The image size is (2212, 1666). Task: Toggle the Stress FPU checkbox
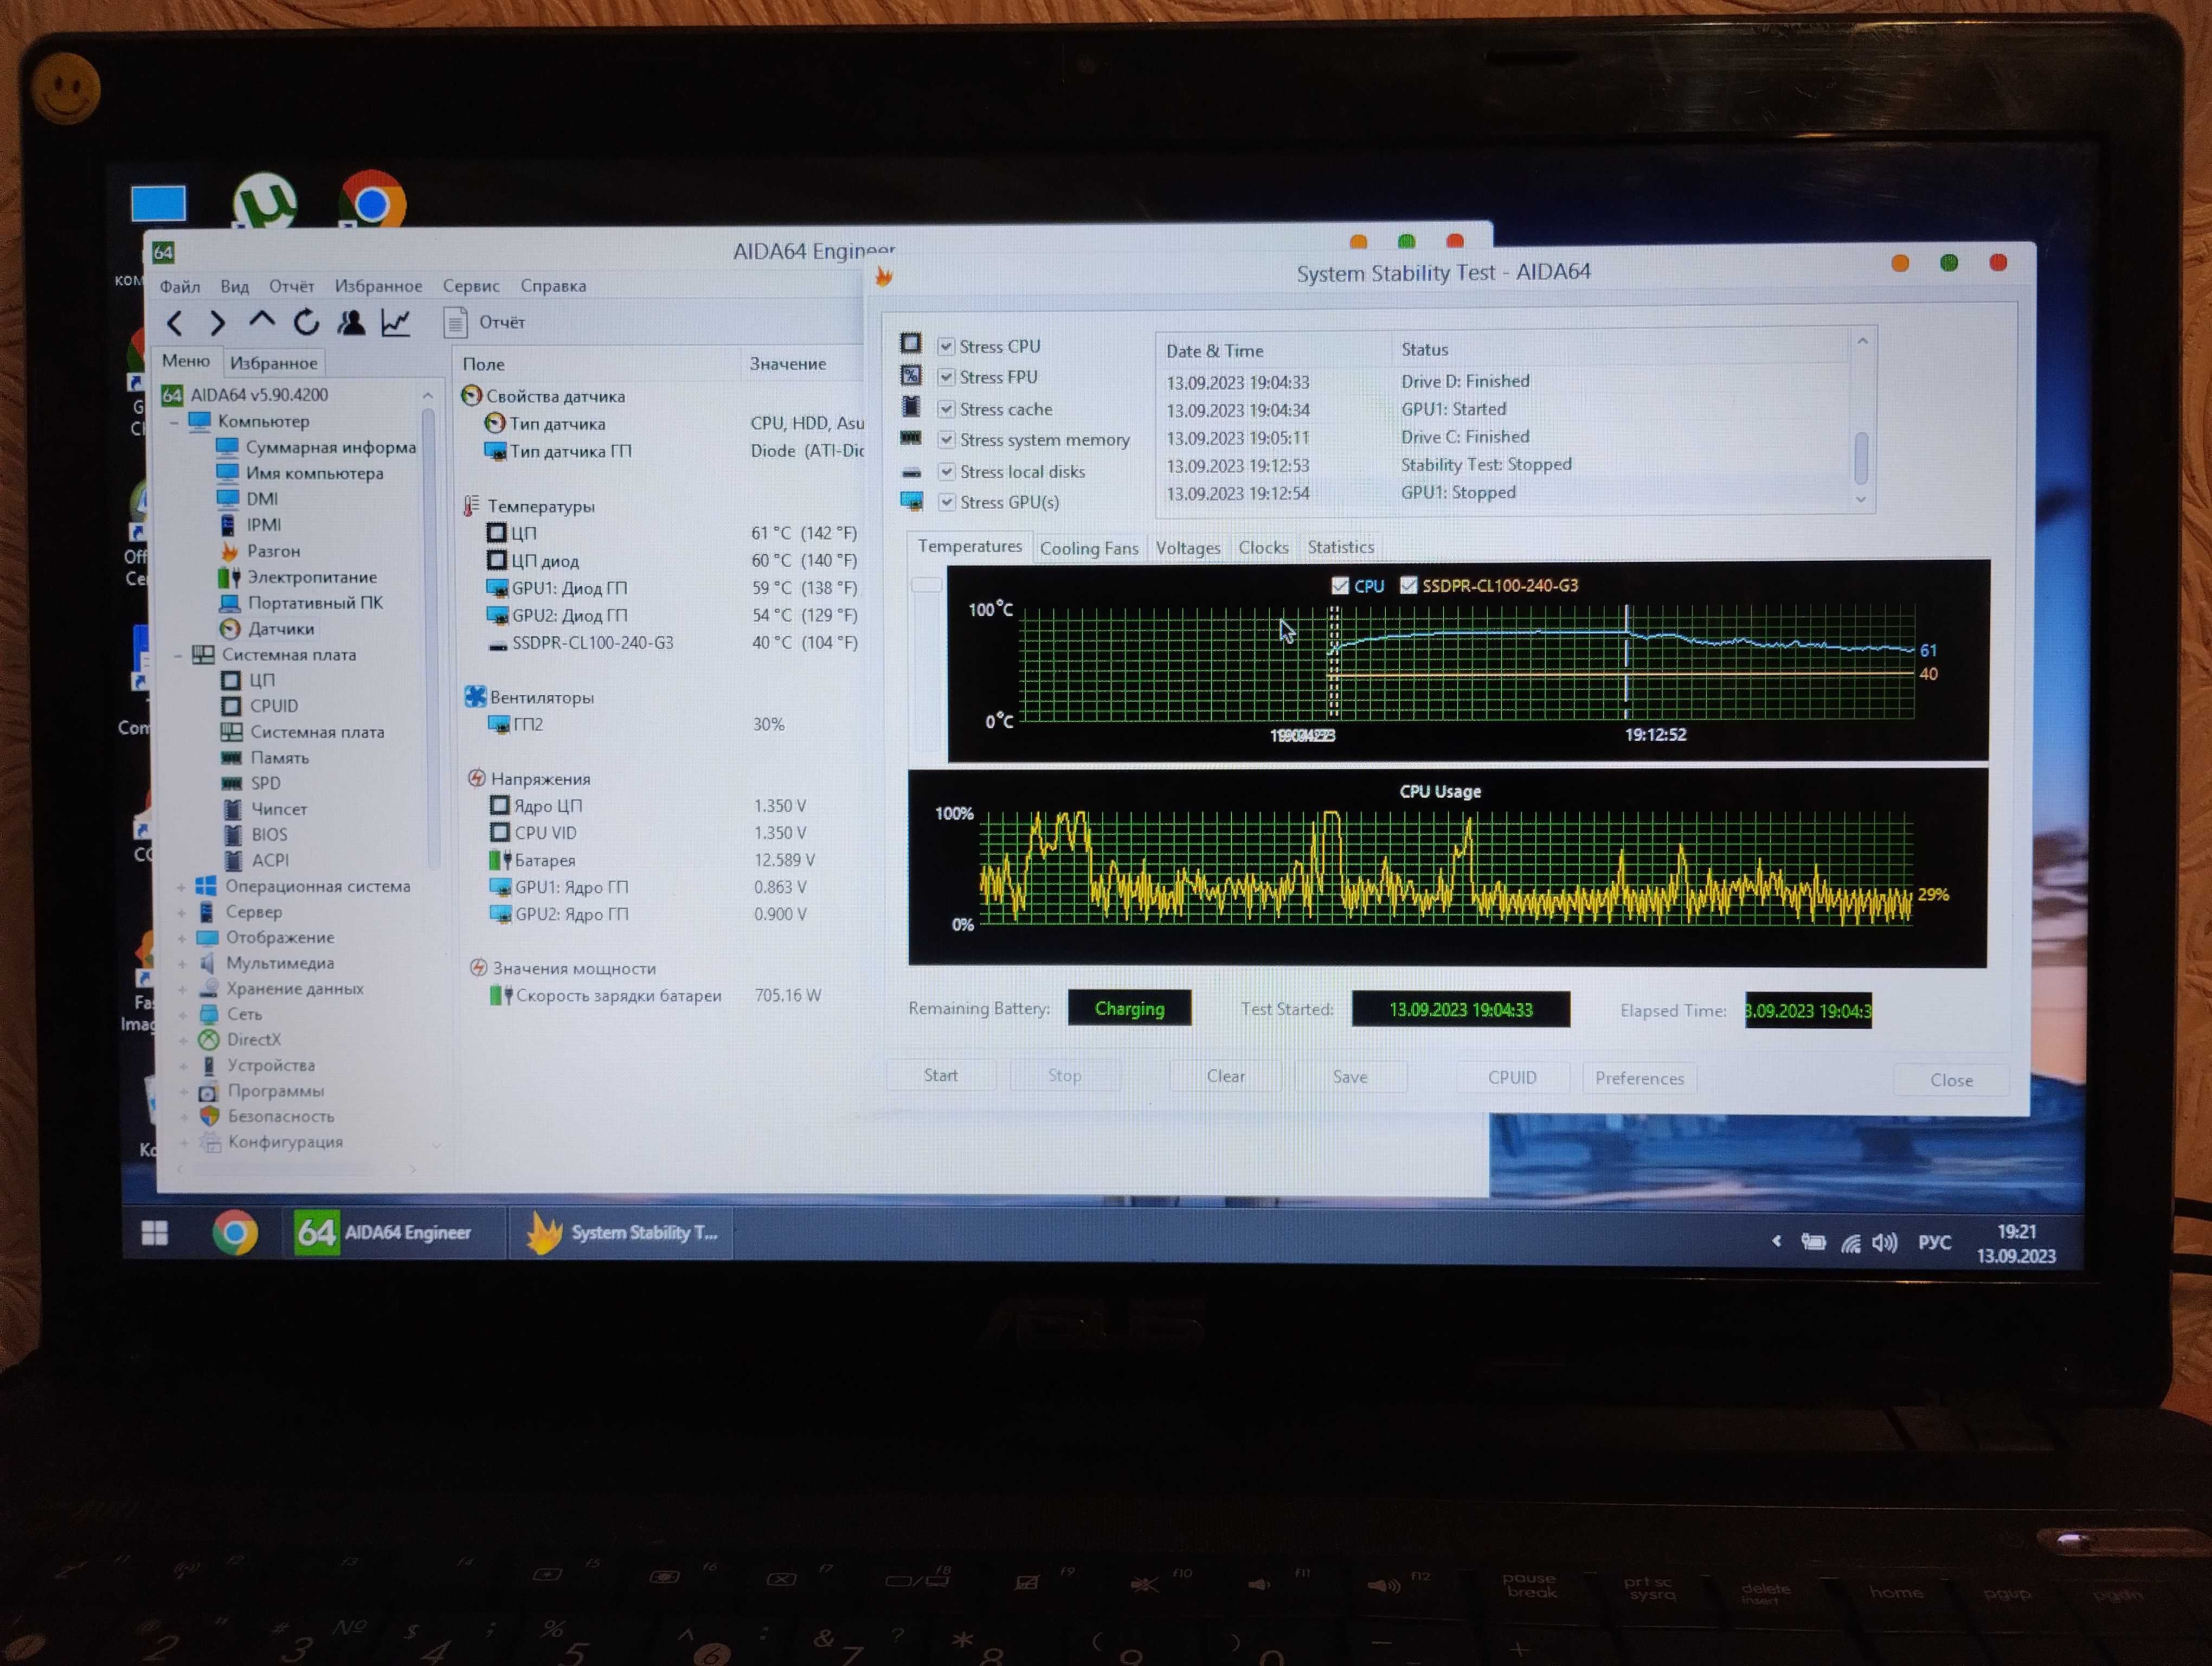(946, 378)
